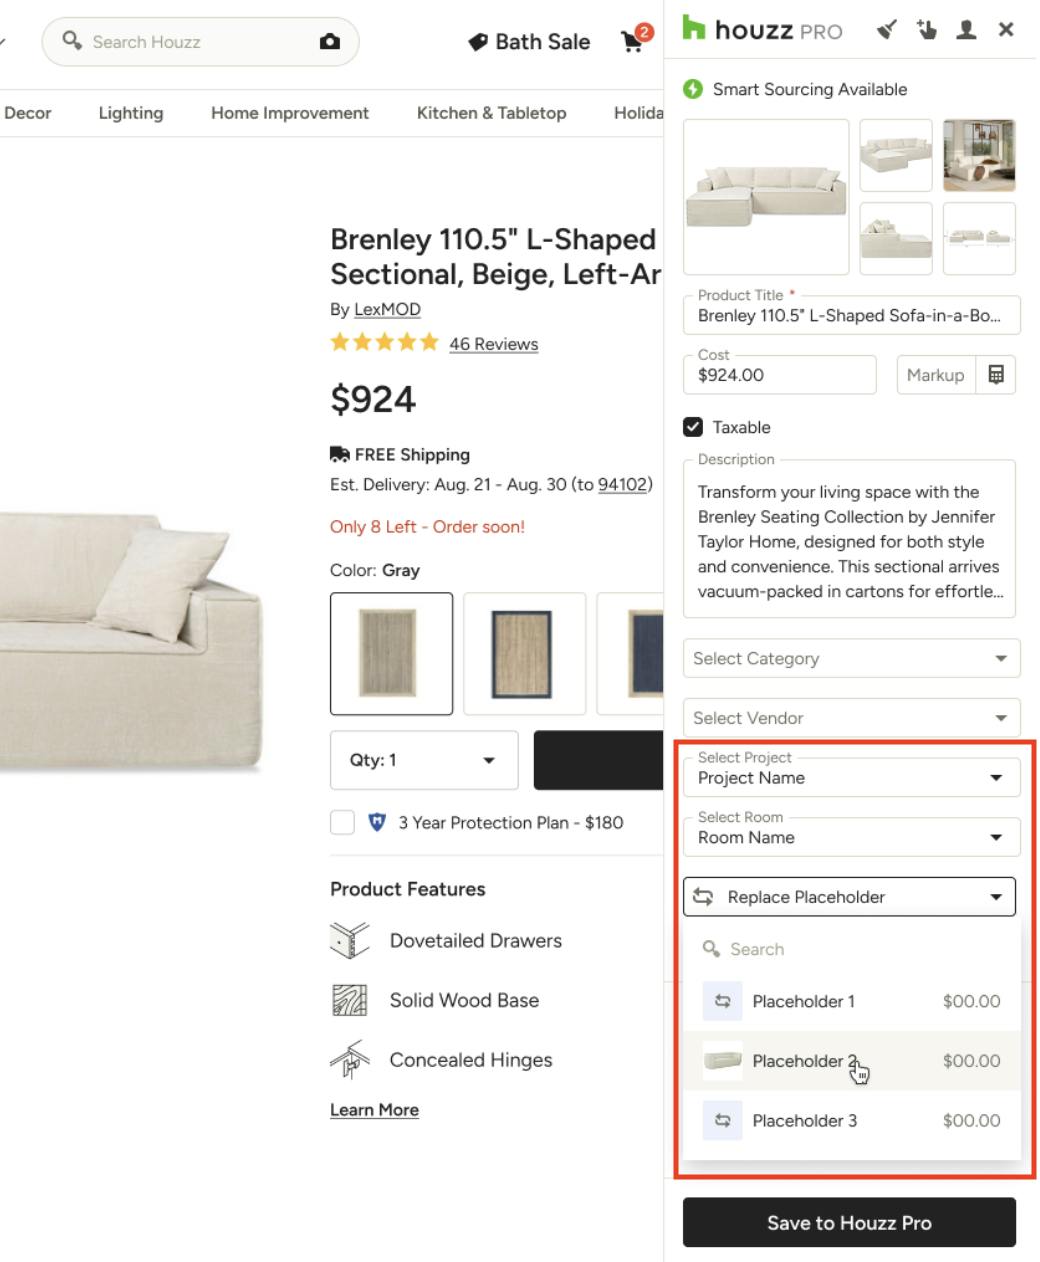Select the first gray color swatch
Screen dimensions: 1040x1262
(391, 654)
